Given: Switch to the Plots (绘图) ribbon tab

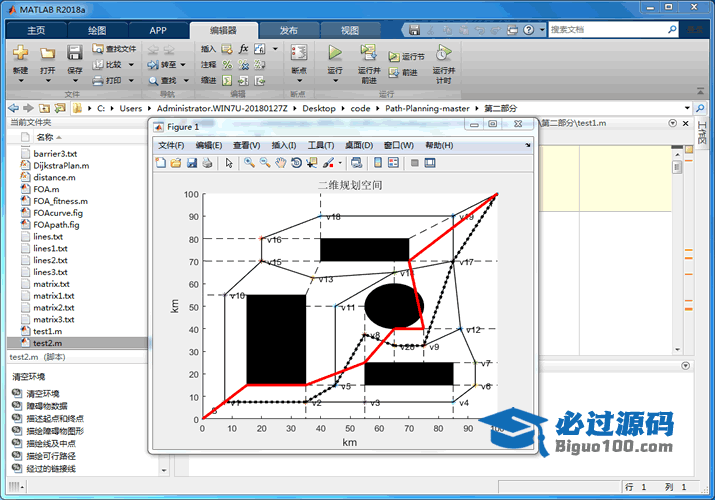Looking at the screenshot, I should [x=97, y=31].
